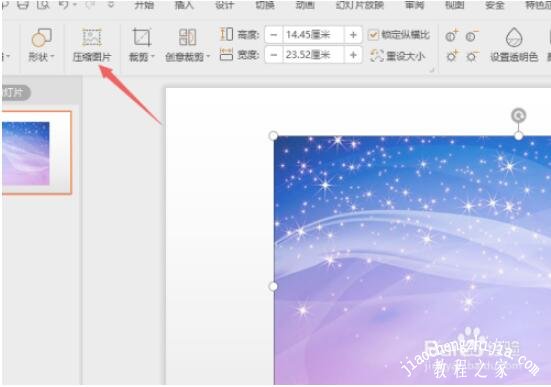Image resolution: width=551 pixels, height=387 pixels.
Task: Open the 安全 tab
Action: tap(495, 5)
